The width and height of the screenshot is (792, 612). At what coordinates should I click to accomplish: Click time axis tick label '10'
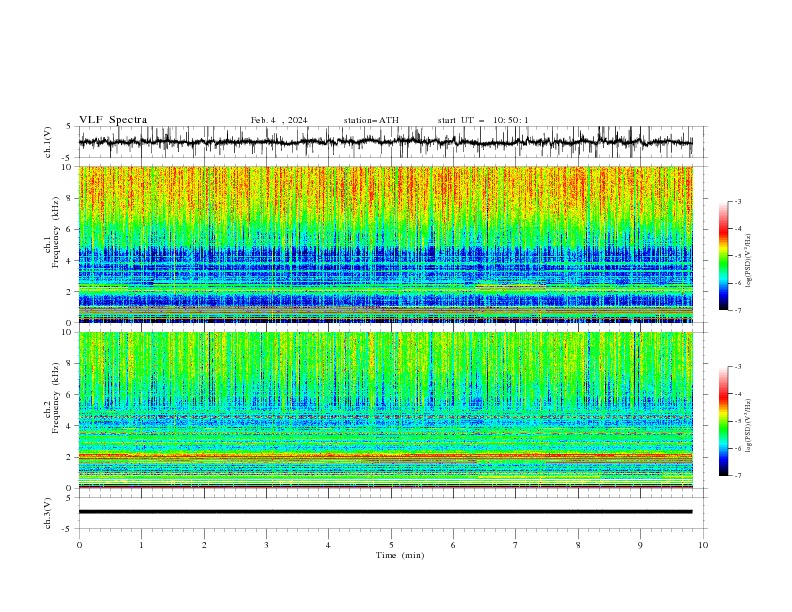pos(703,545)
